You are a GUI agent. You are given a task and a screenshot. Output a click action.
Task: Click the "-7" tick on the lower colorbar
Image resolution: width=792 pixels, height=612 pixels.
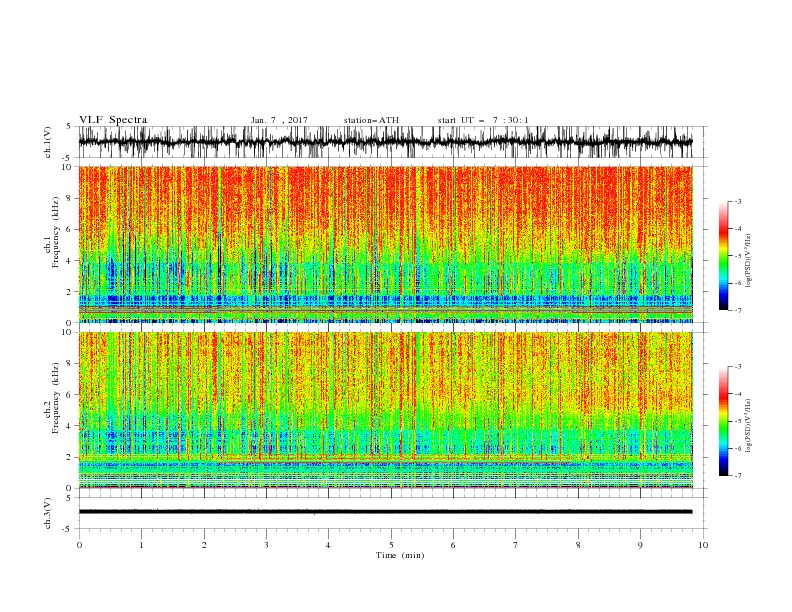[738, 476]
